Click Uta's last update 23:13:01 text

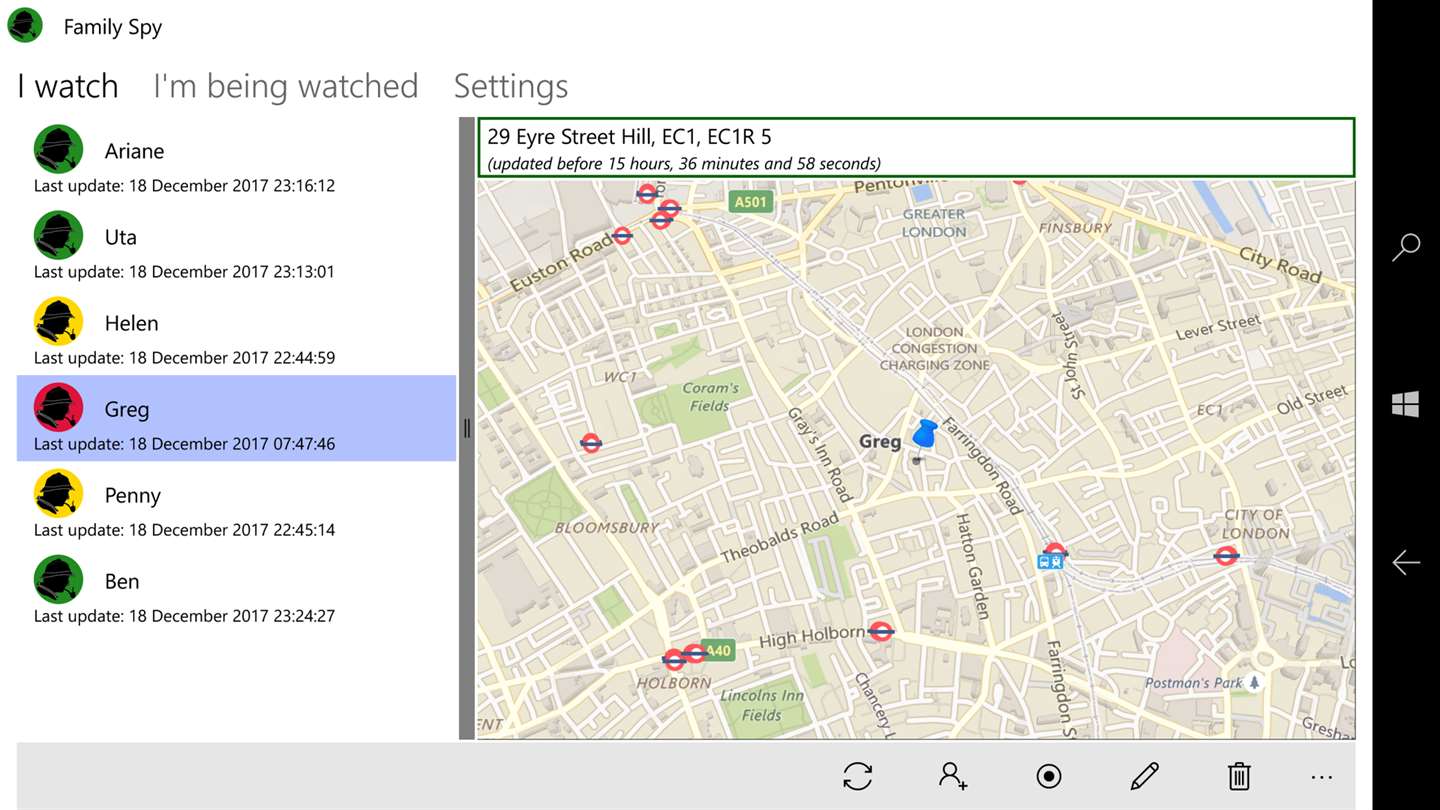click(184, 272)
